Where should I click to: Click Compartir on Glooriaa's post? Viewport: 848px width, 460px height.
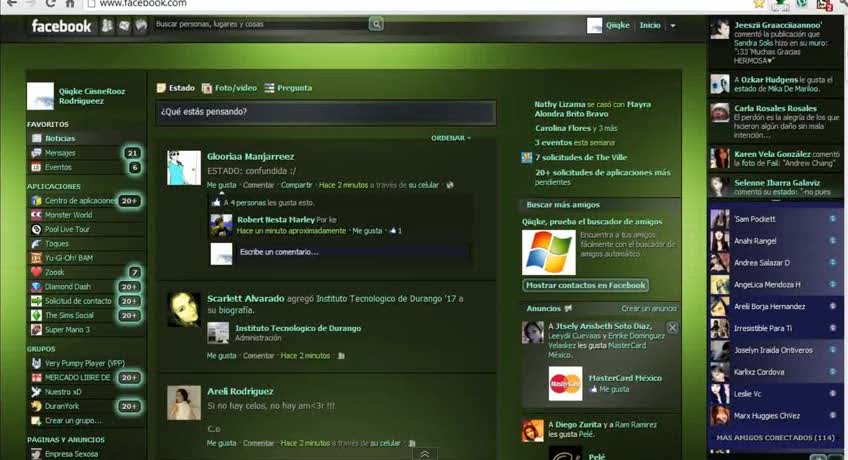[296, 185]
